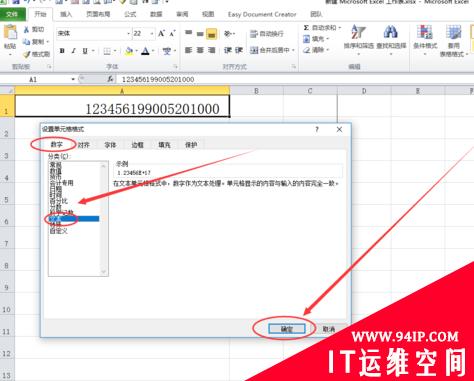Expand the font size dropdown
This screenshot has height=381, width=474.
pos(152,34)
